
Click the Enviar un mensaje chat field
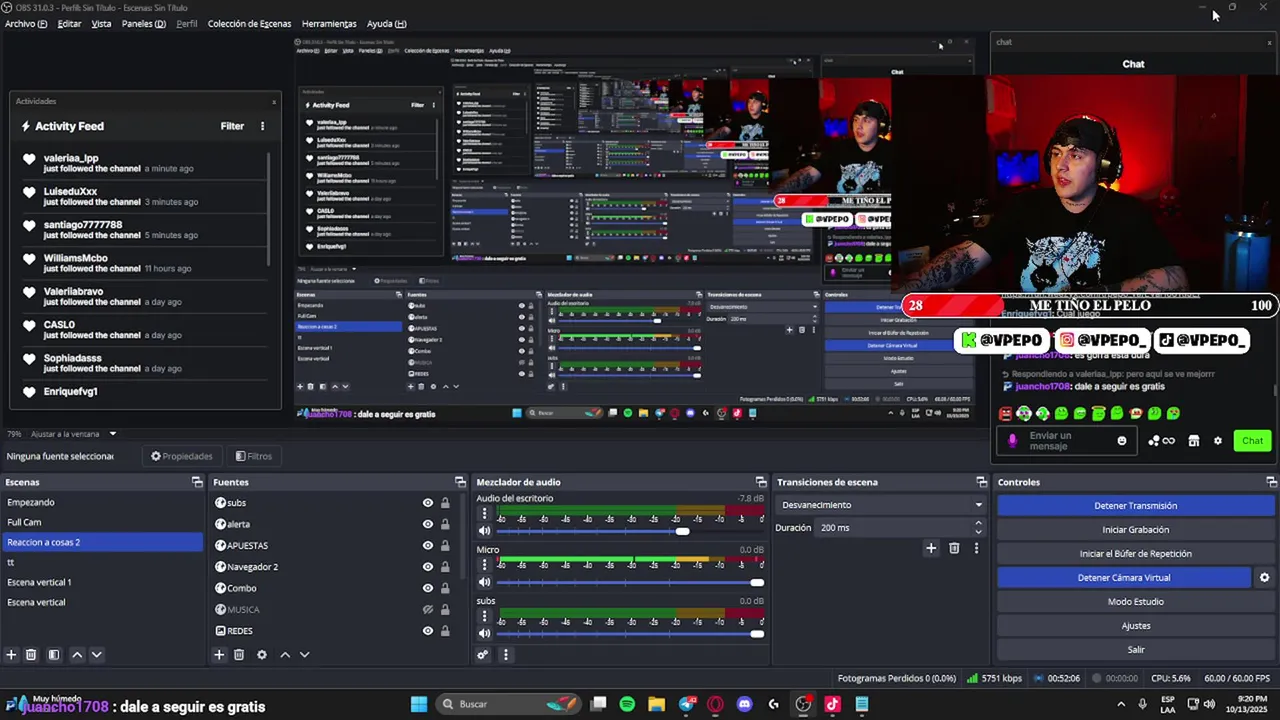point(1066,441)
